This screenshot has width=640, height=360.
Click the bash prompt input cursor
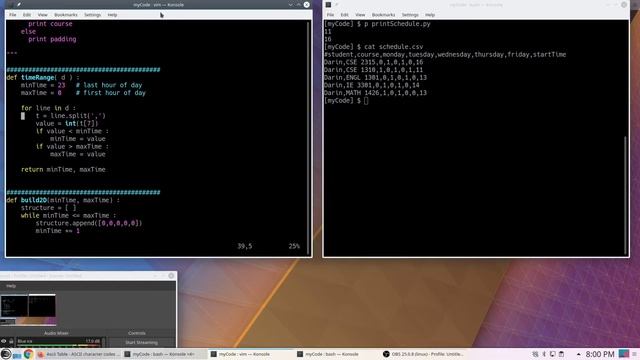coord(366,101)
